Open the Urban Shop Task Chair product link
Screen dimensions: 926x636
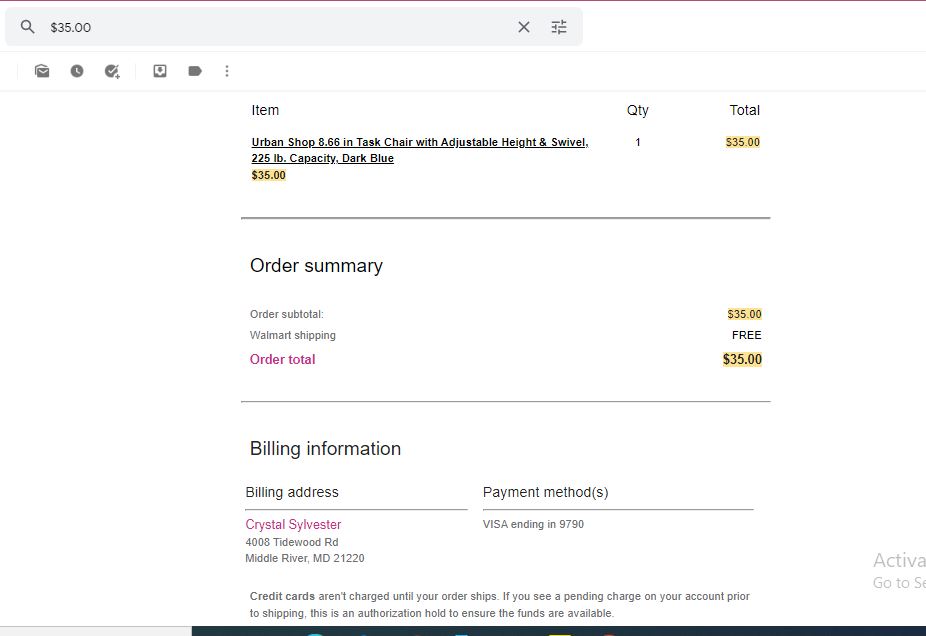420,150
